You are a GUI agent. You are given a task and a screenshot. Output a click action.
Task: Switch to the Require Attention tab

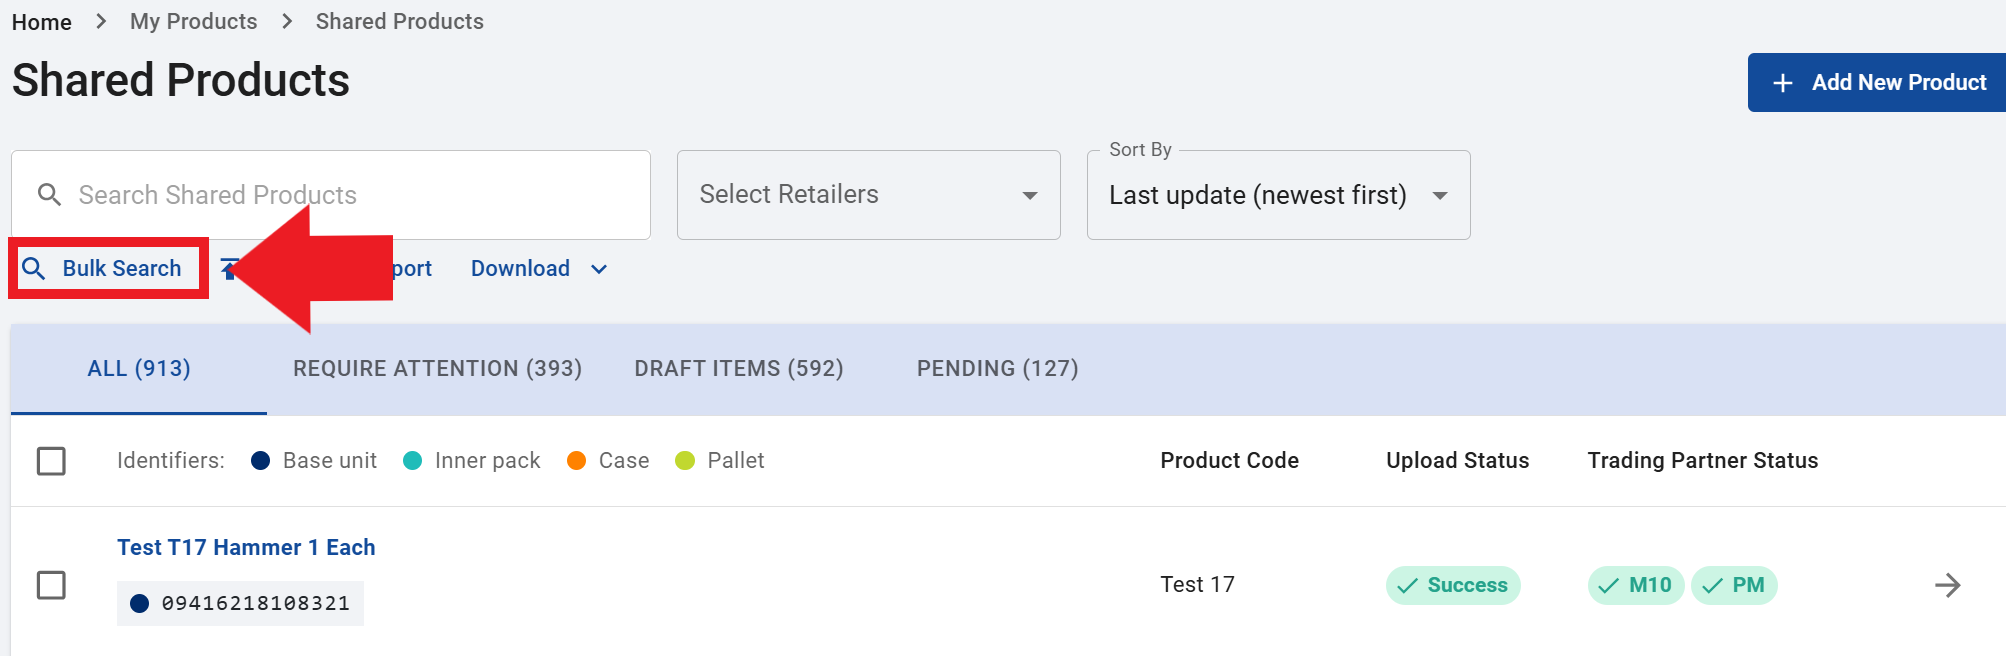coord(437,369)
